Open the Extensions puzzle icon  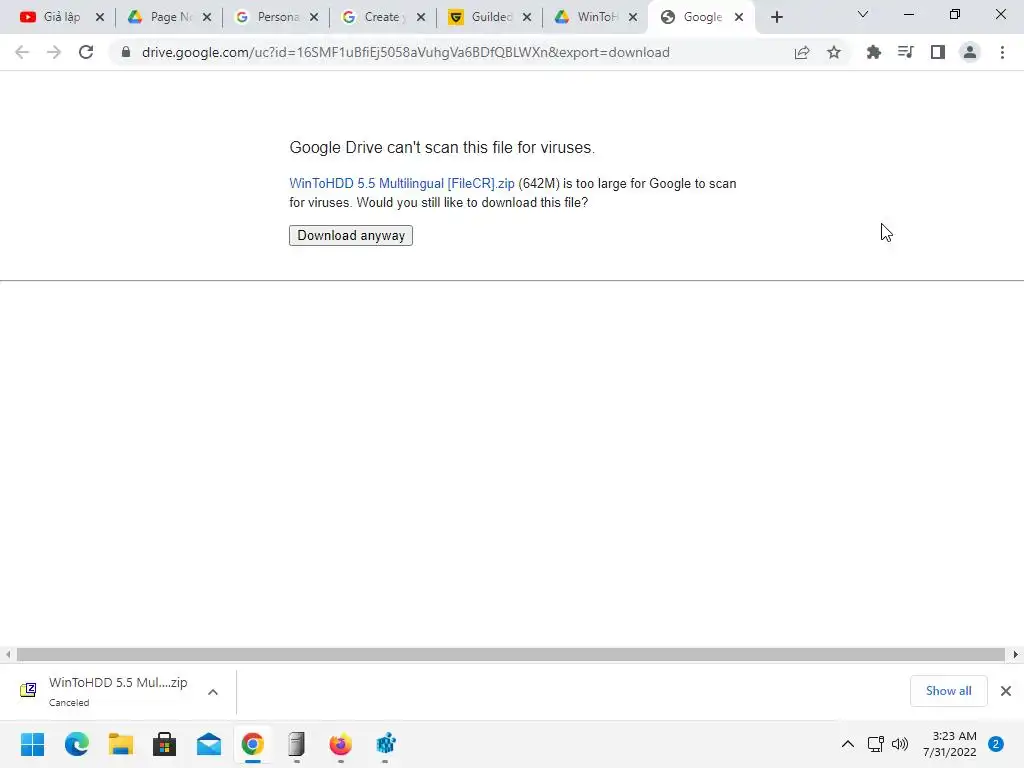point(874,52)
